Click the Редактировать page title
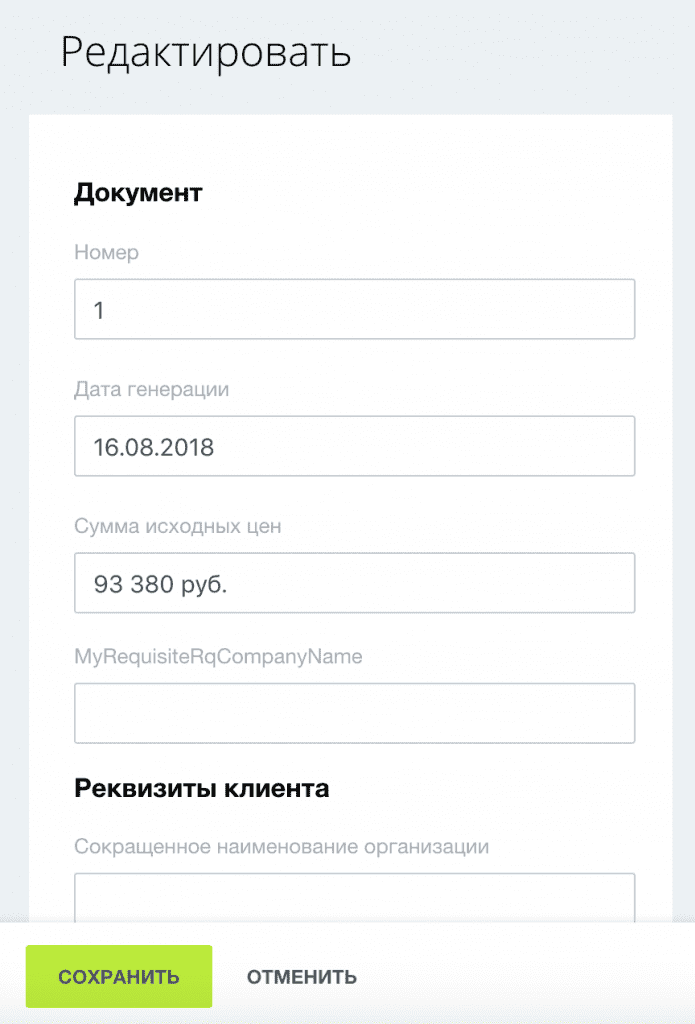695x1024 pixels. pos(206,52)
